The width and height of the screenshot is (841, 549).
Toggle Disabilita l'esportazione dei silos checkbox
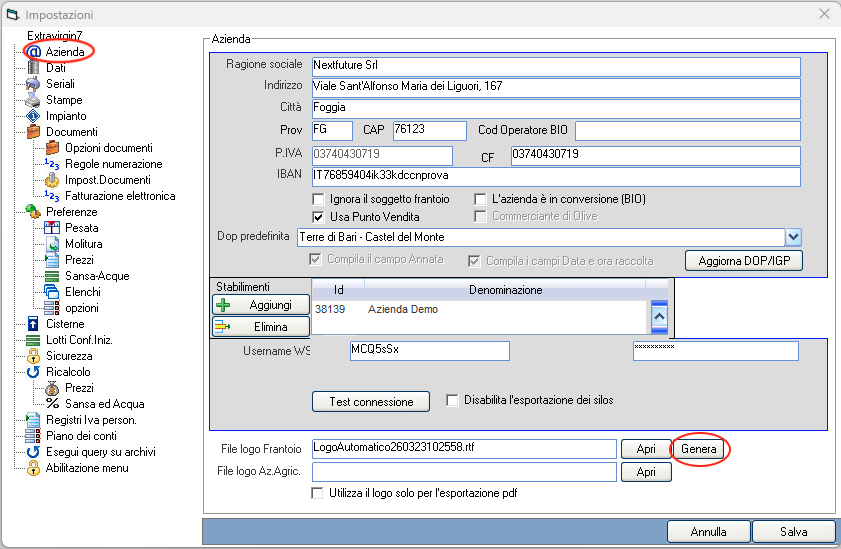coord(452,400)
